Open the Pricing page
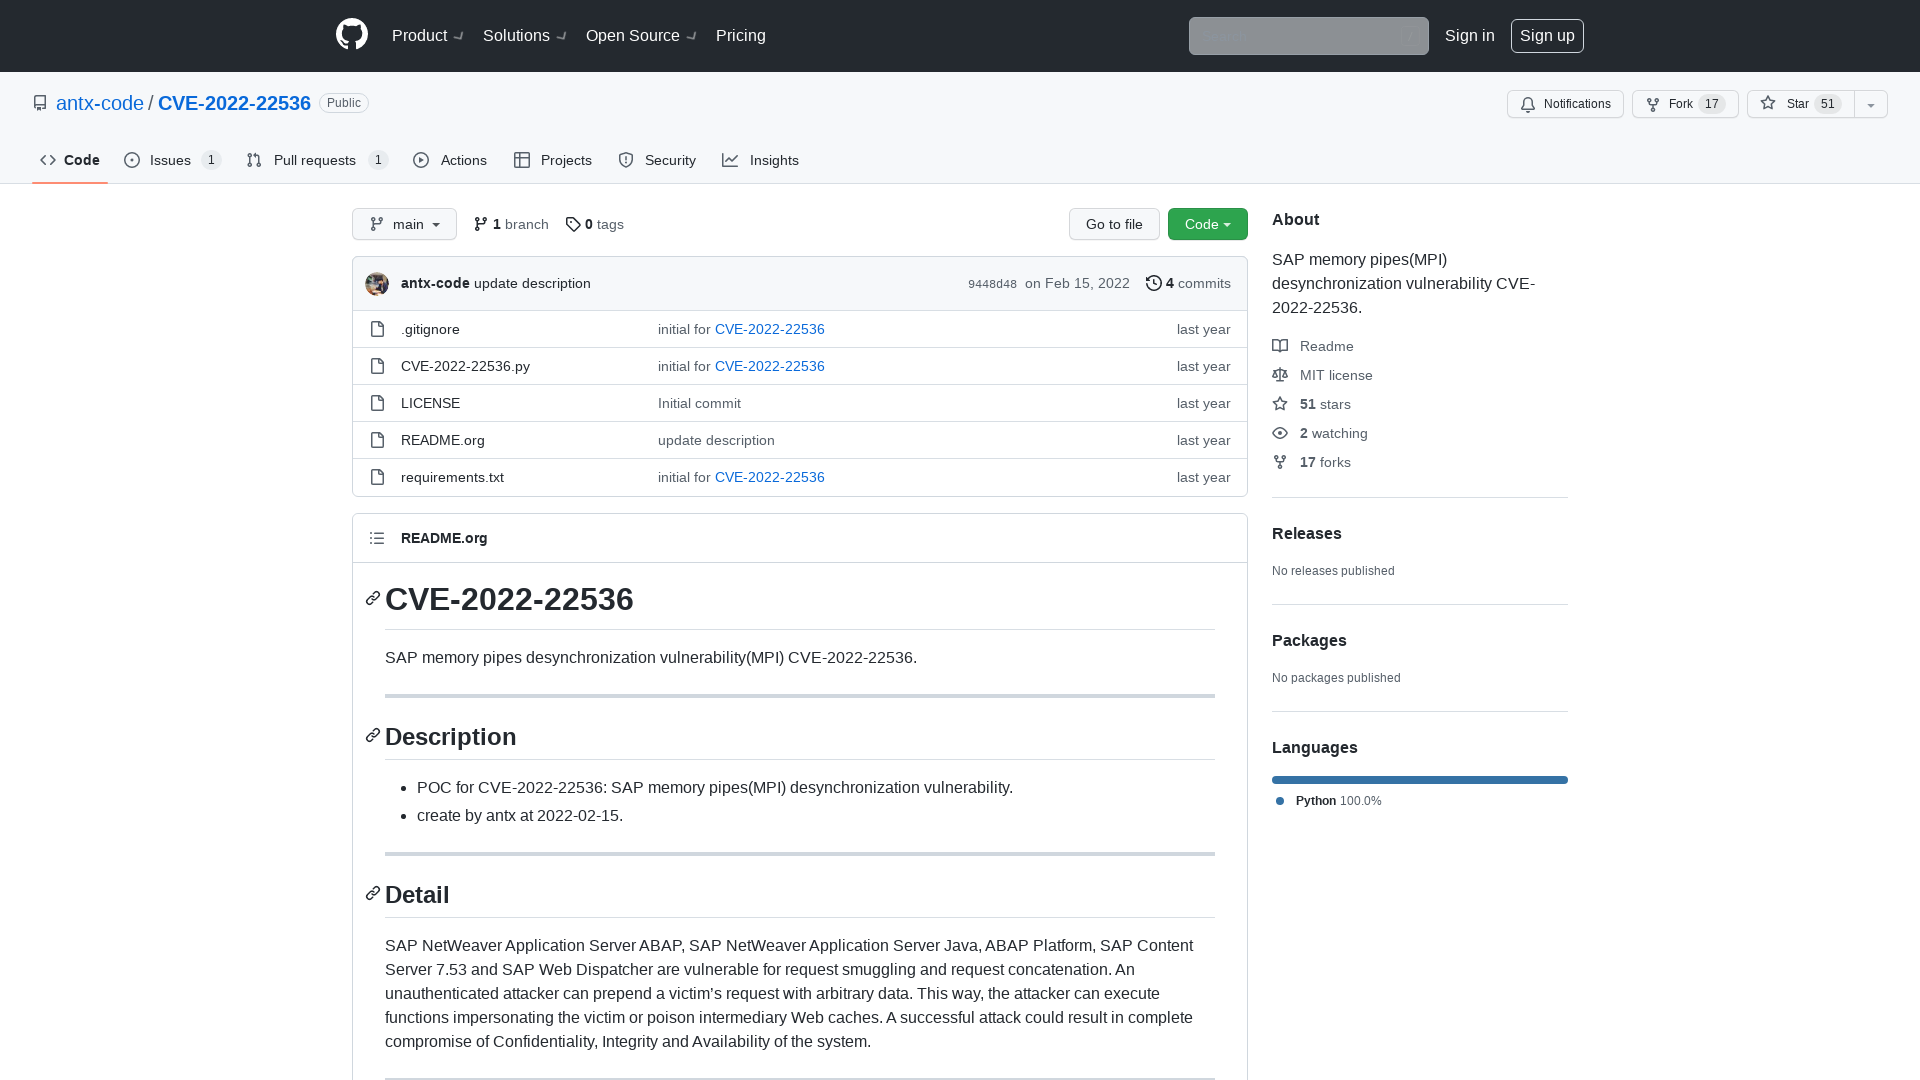1920x1080 pixels. [x=741, y=36]
